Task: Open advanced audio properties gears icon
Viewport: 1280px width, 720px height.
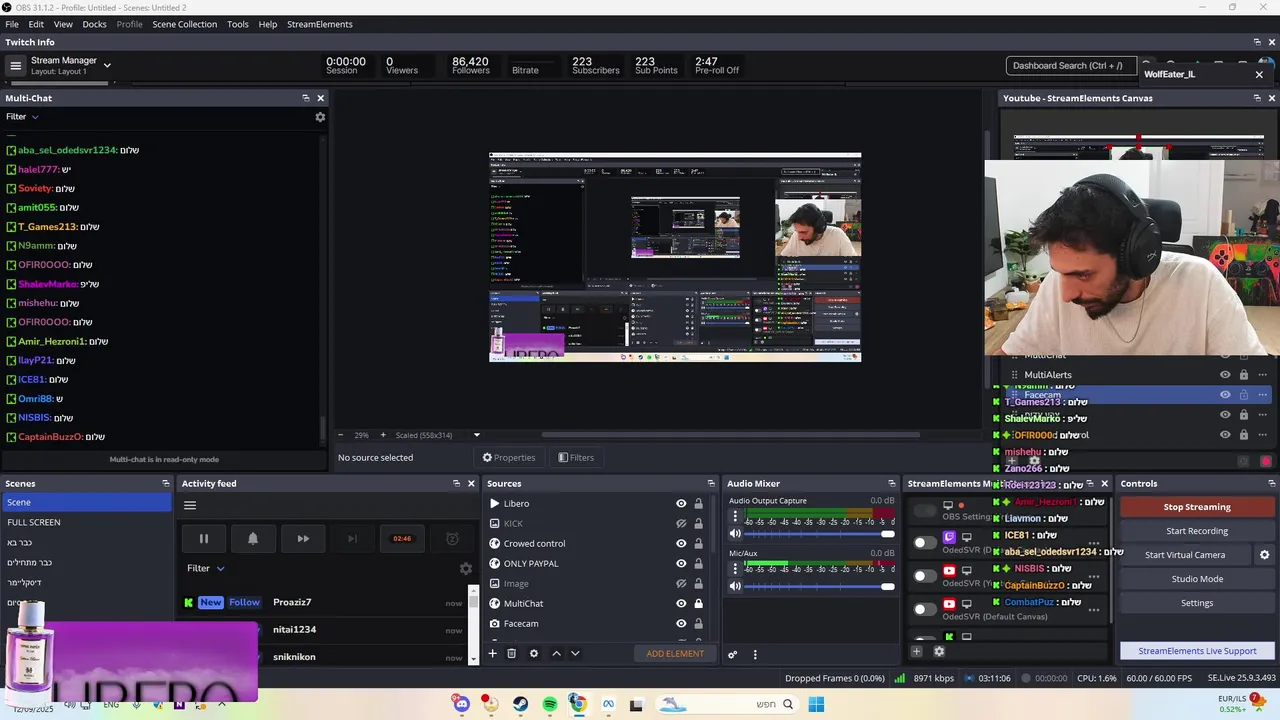Action: 732,654
